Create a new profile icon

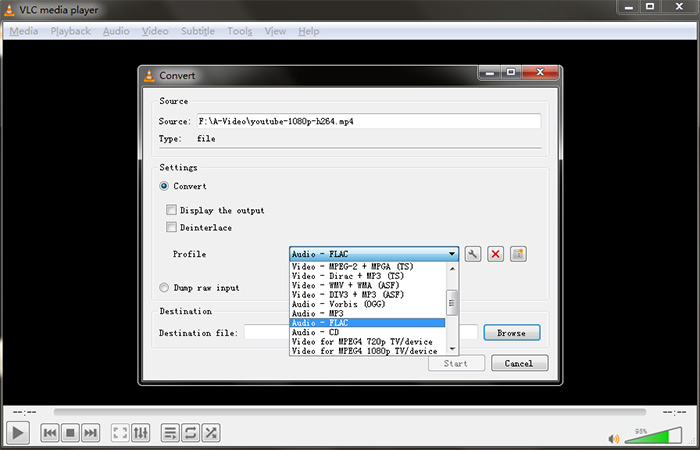point(518,254)
